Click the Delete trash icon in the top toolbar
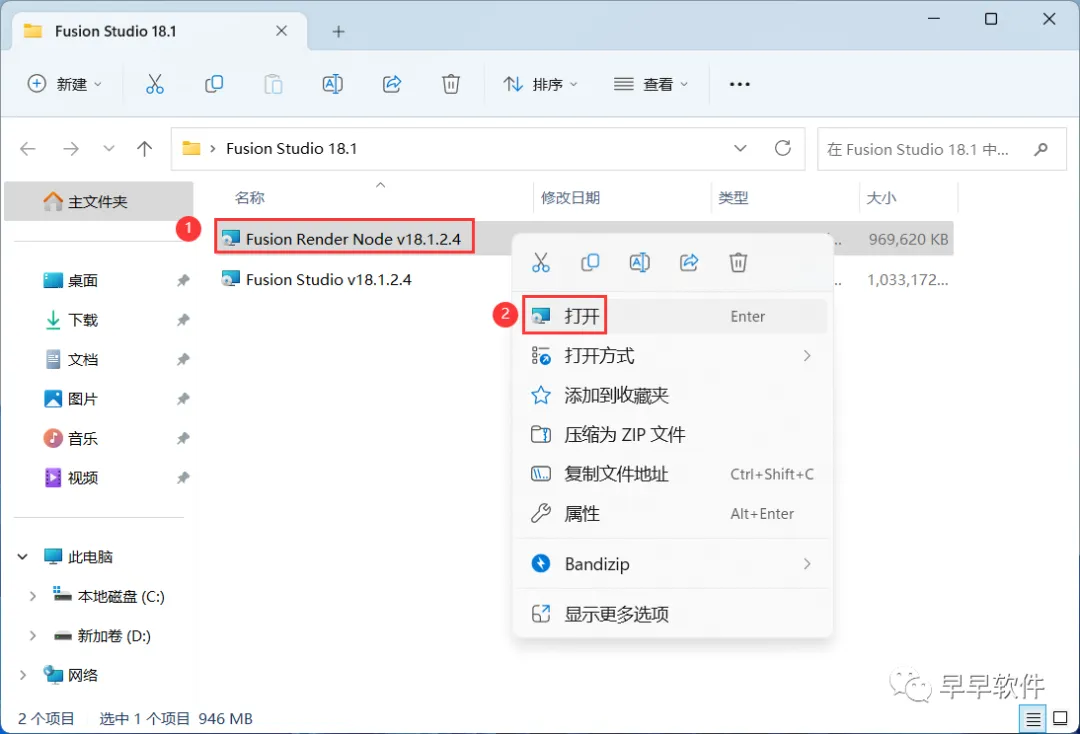 pos(450,84)
